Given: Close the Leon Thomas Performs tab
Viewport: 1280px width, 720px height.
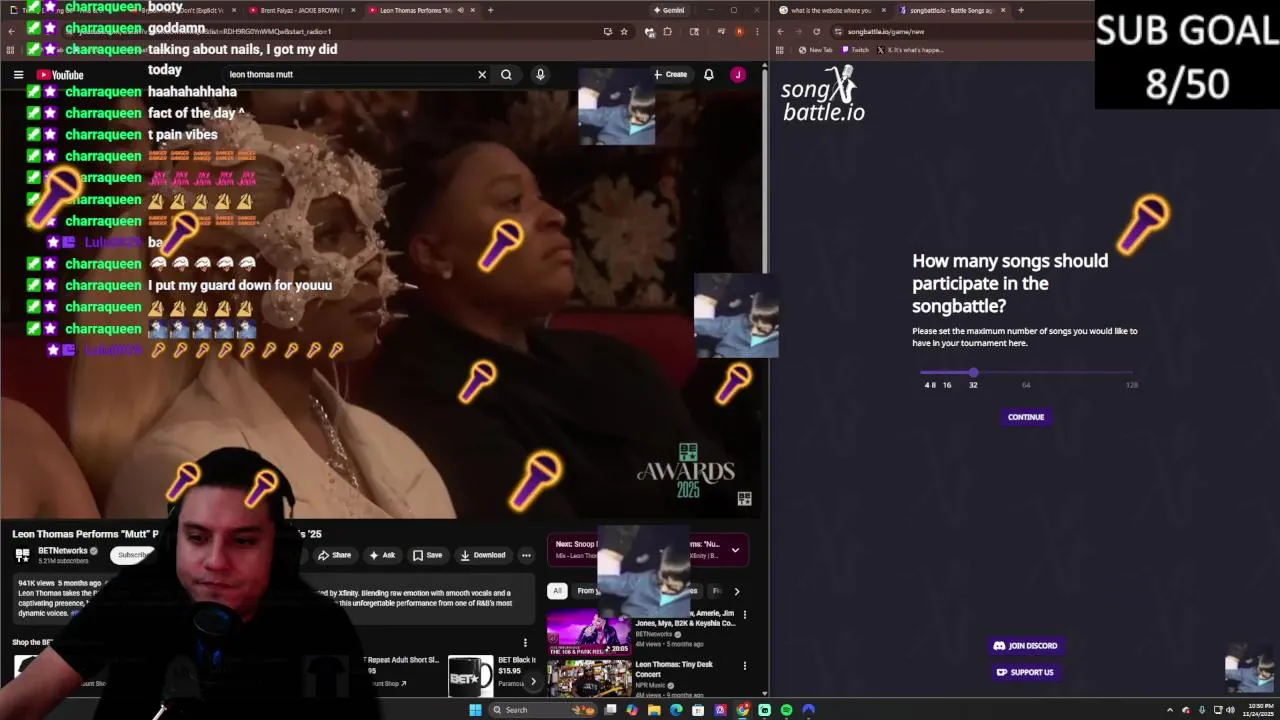Looking at the screenshot, I should 472,10.
